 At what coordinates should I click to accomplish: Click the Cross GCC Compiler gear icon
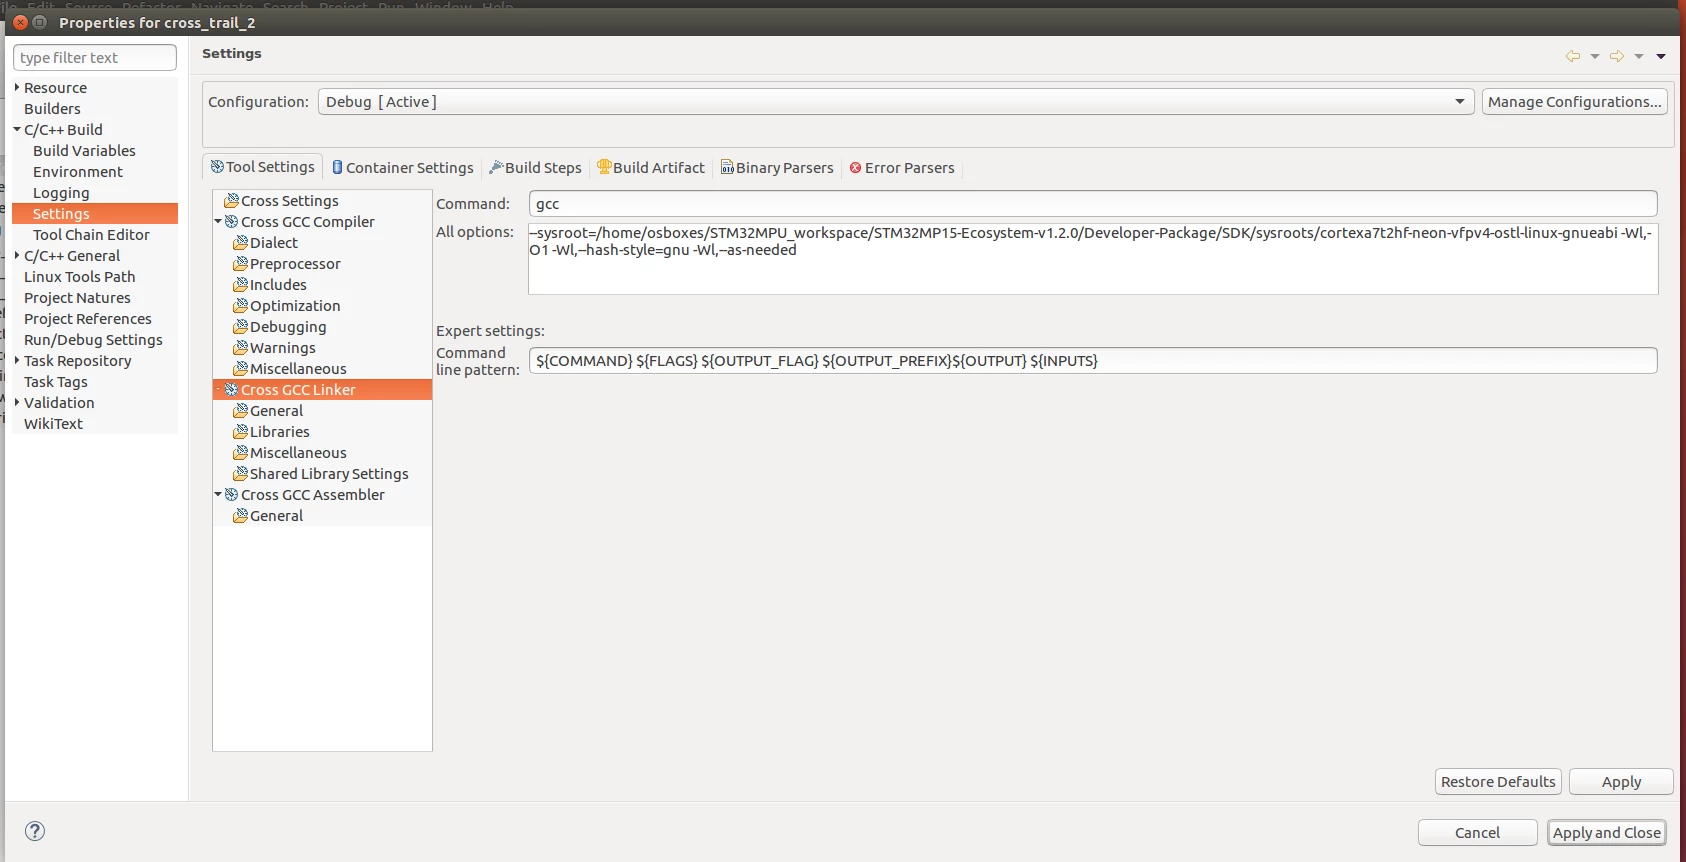pos(231,222)
